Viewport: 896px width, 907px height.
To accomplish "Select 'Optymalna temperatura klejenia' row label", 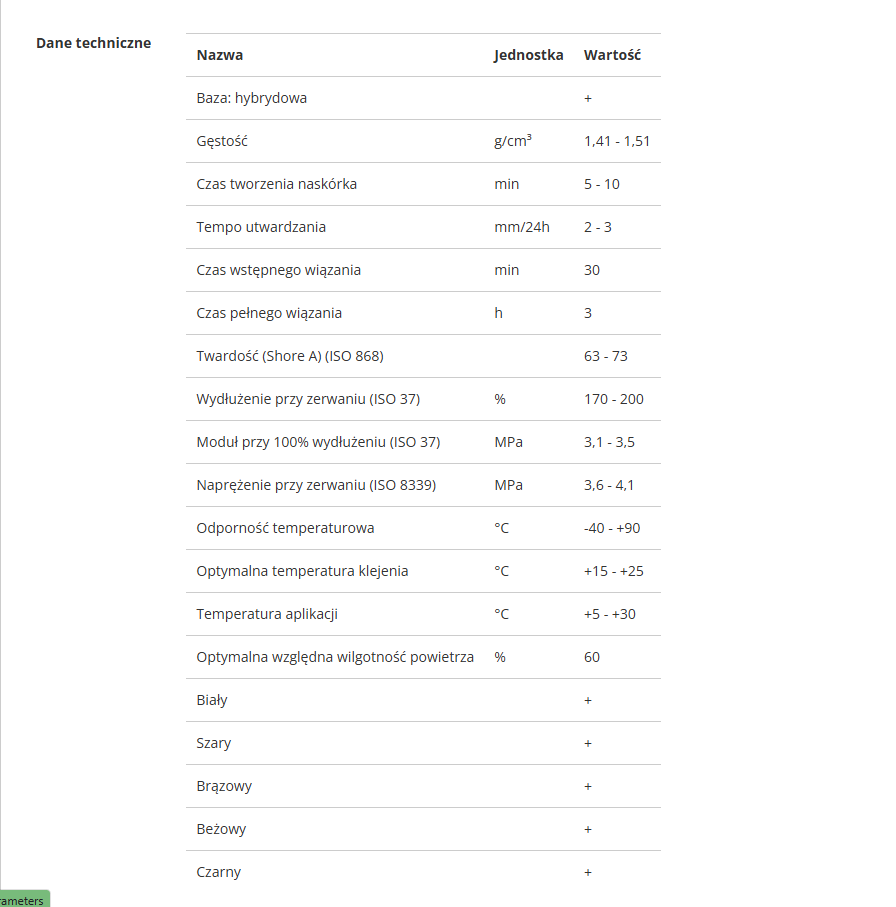I will 302,571.
